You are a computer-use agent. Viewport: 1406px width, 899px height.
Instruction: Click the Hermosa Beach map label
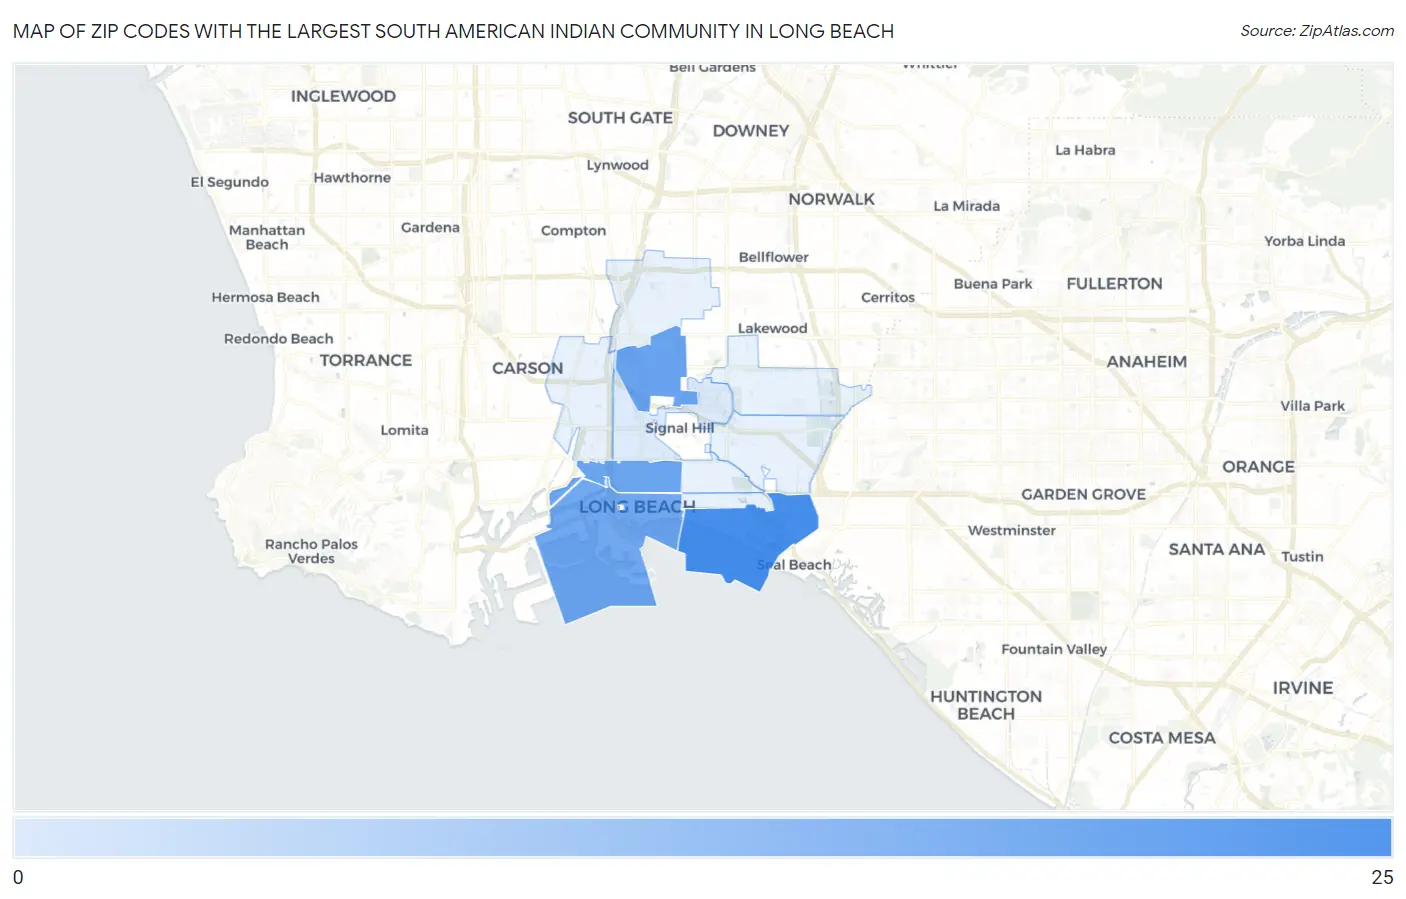point(265,297)
